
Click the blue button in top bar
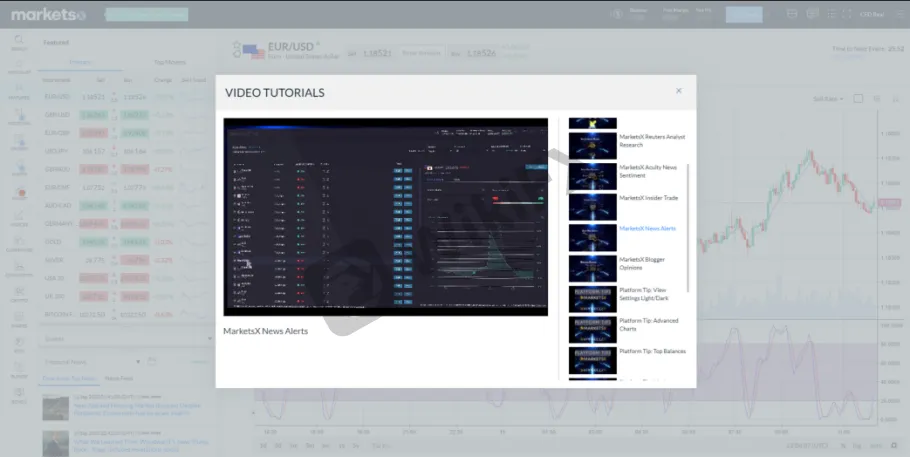click(x=743, y=15)
